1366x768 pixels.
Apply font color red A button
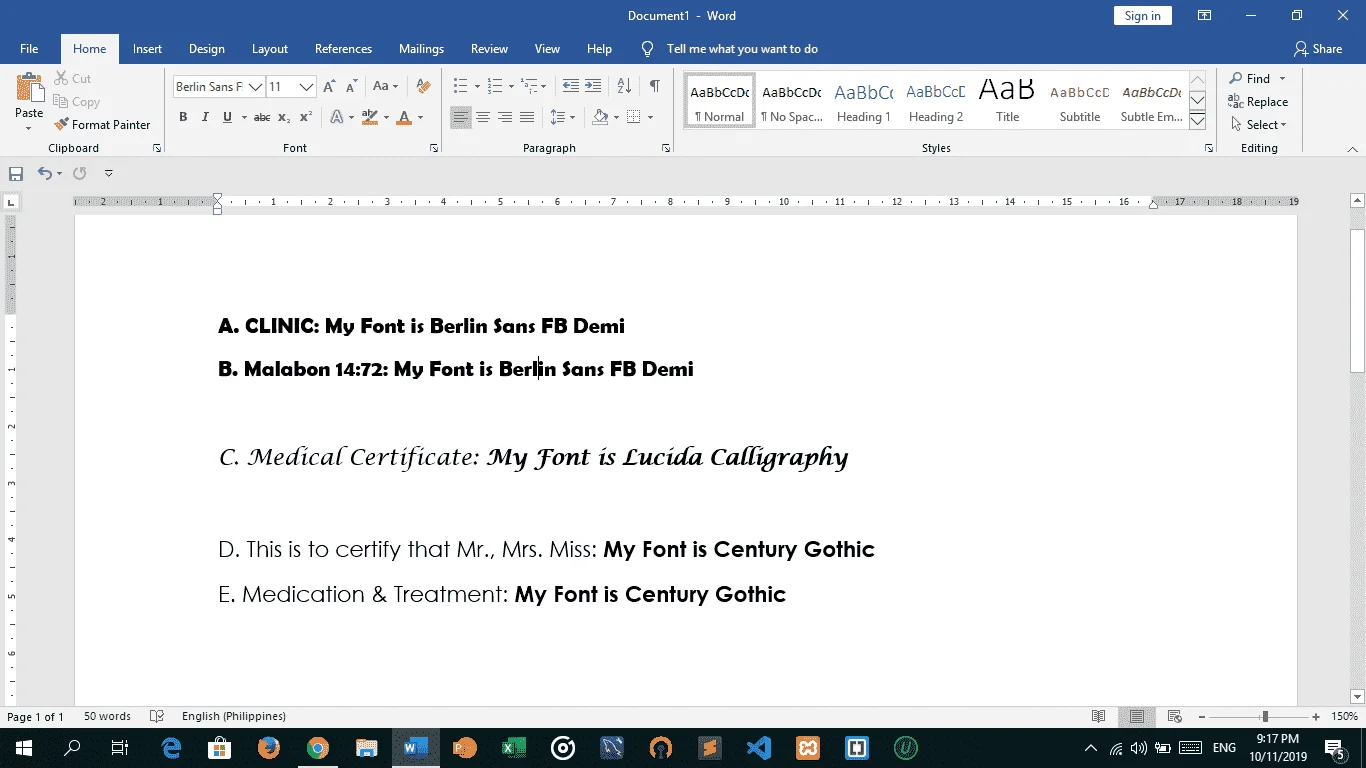(404, 118)
